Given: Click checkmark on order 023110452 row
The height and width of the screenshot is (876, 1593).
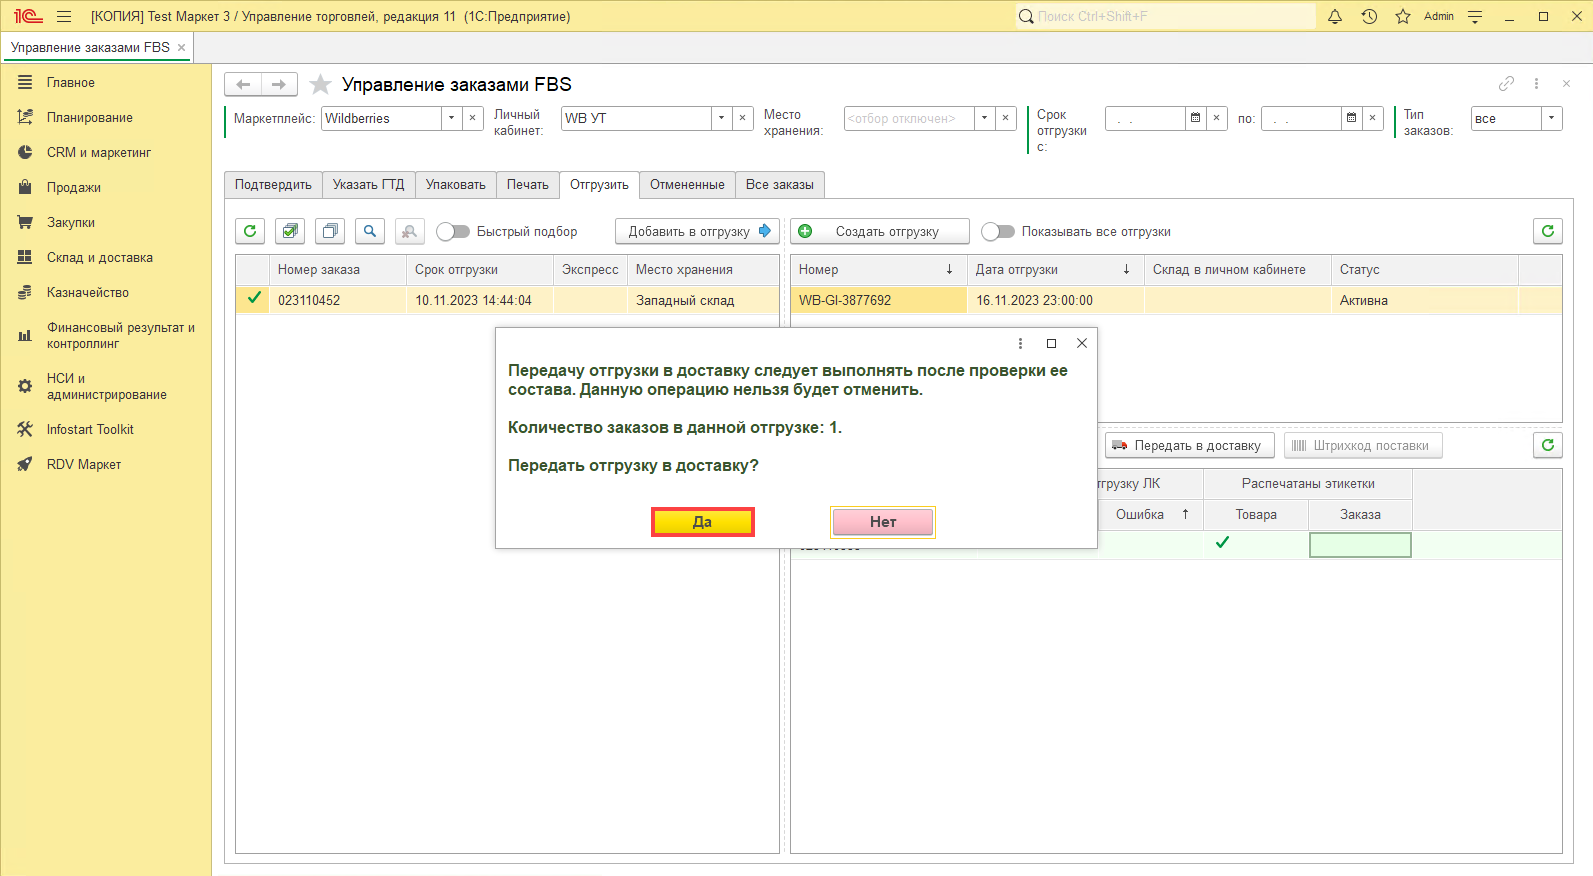Looking at the screenshot, I should 254,298.
